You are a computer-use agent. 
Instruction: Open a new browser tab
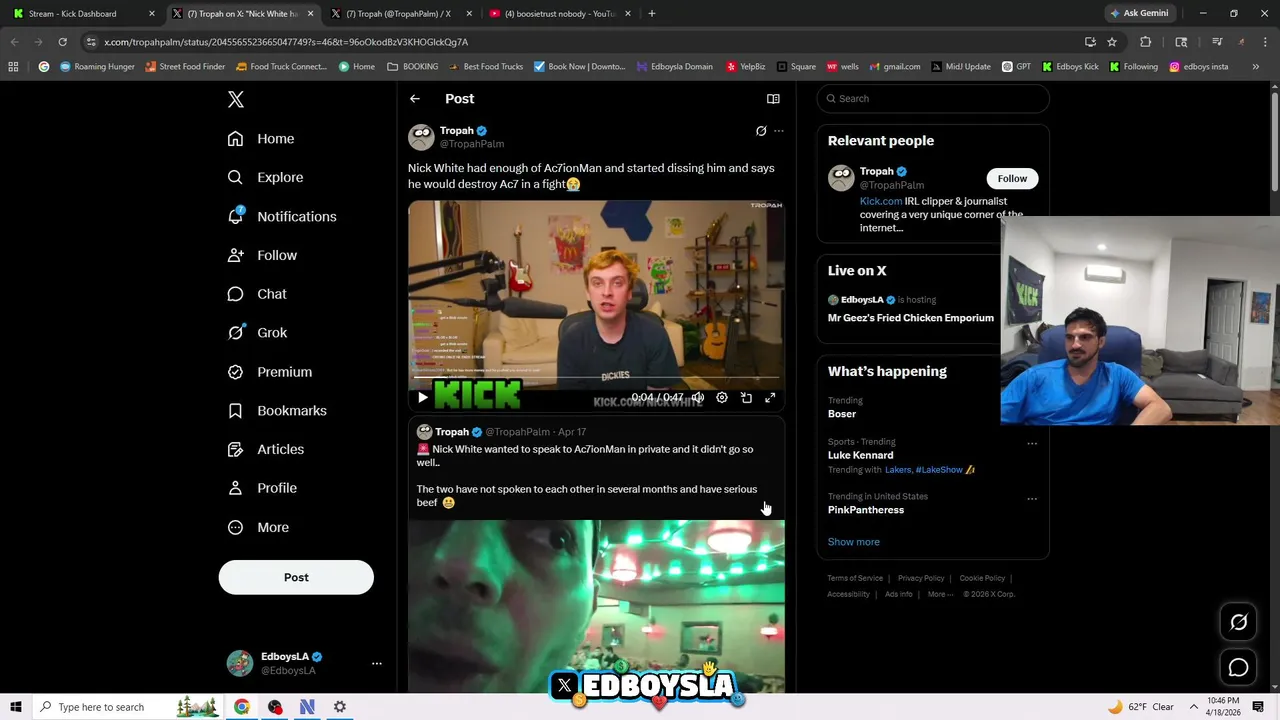tap(652, 14)
